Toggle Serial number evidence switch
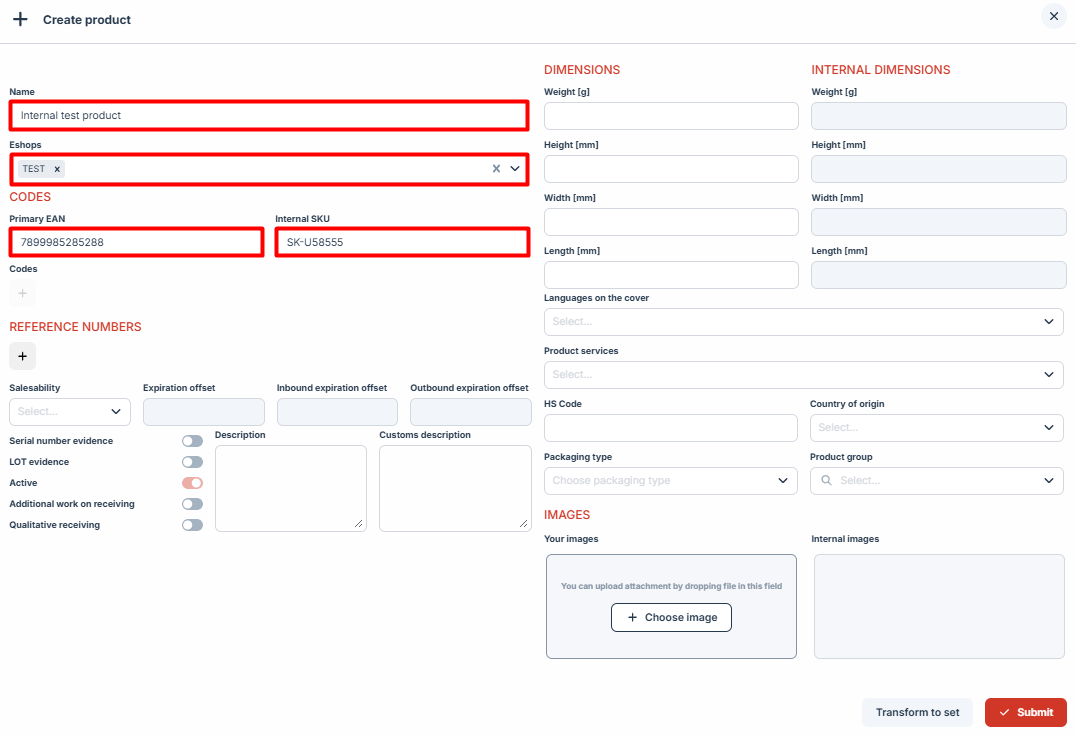Image resolution: width=1076 pixels, height=735 pixels. (192, 441)
